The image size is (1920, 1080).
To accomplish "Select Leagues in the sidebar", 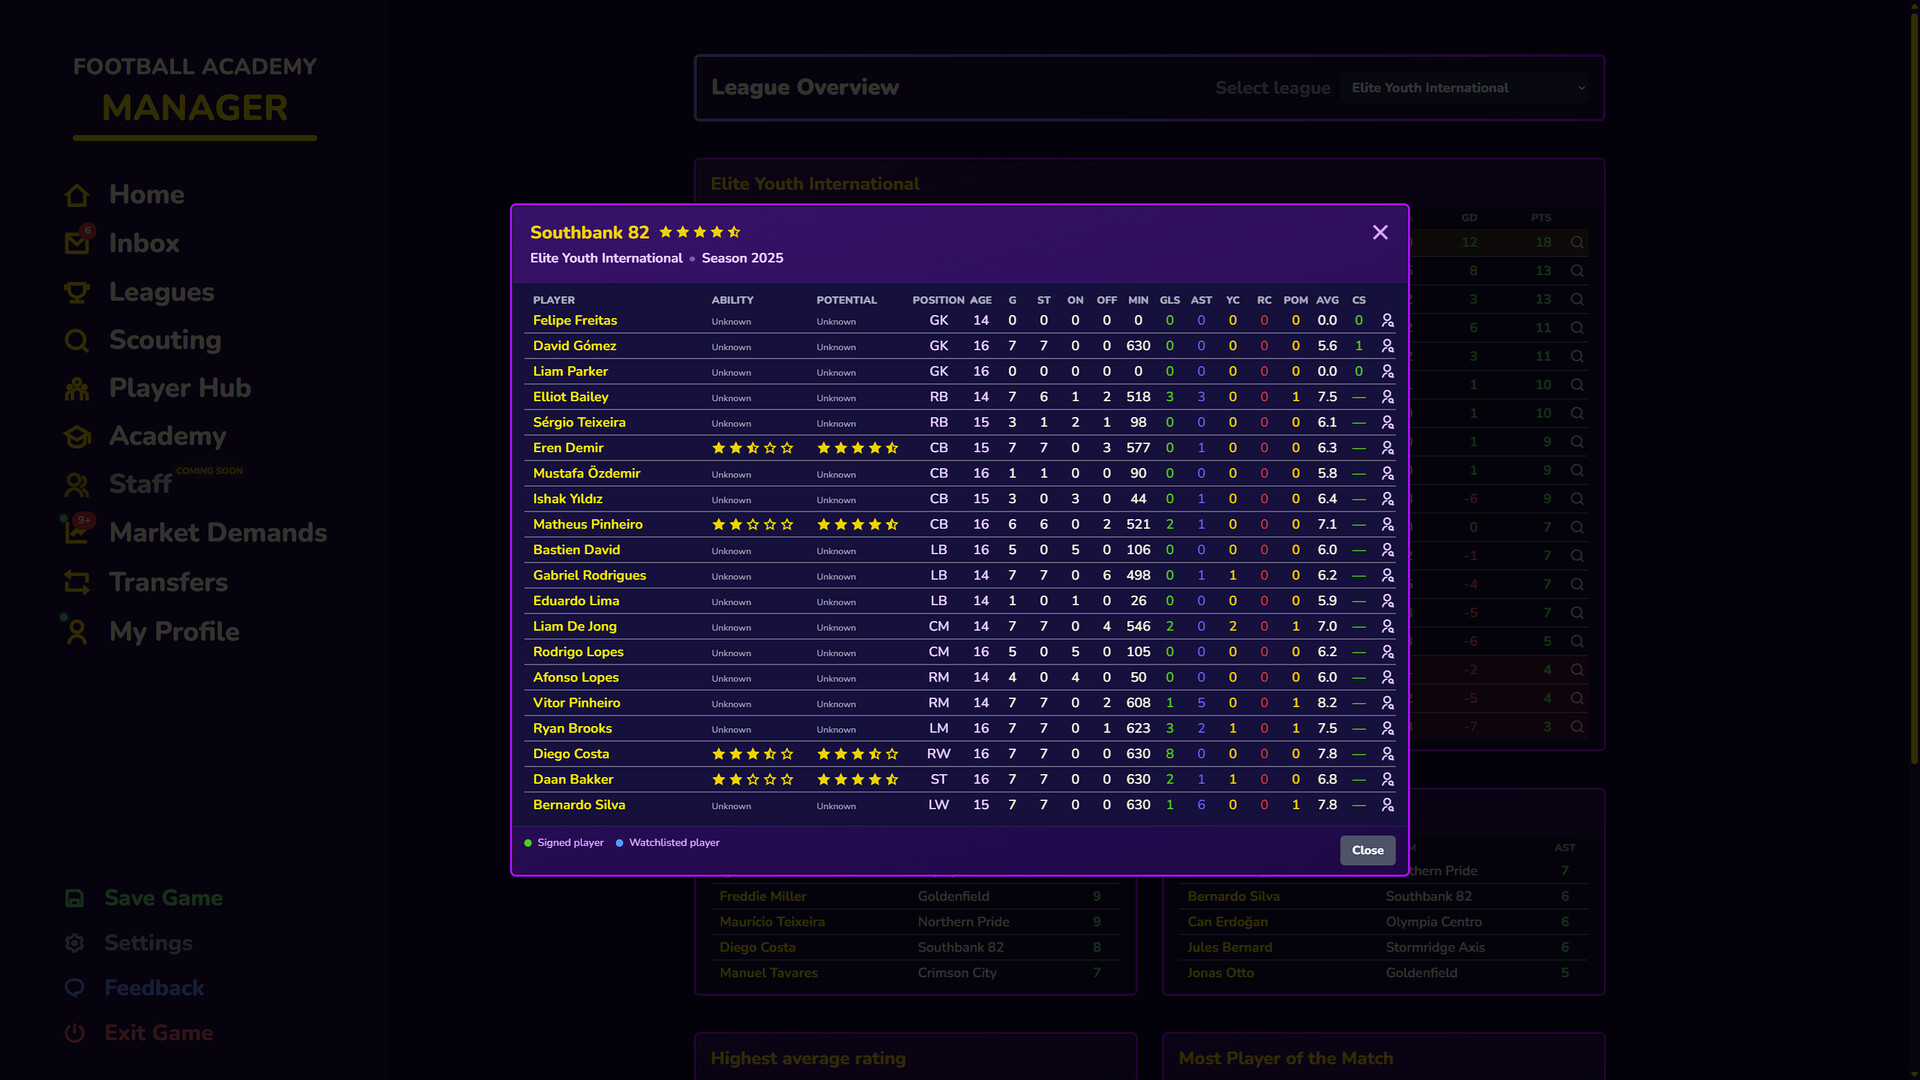I will pyautogui.click(x=161, y=292).
